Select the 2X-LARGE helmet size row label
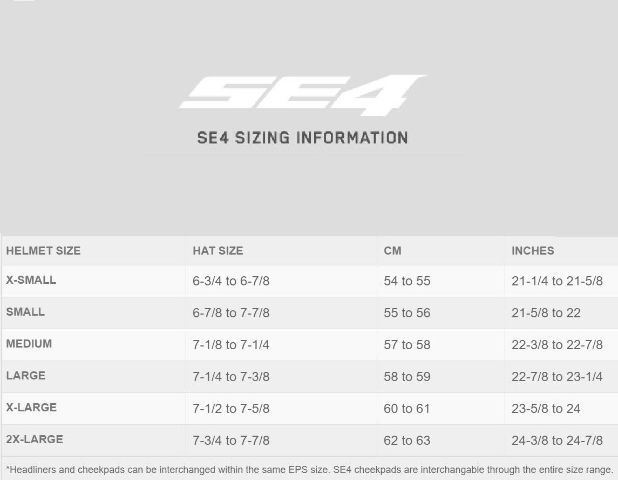The width and height of the screenshot is (618, 480). click(x=35, y=439)
